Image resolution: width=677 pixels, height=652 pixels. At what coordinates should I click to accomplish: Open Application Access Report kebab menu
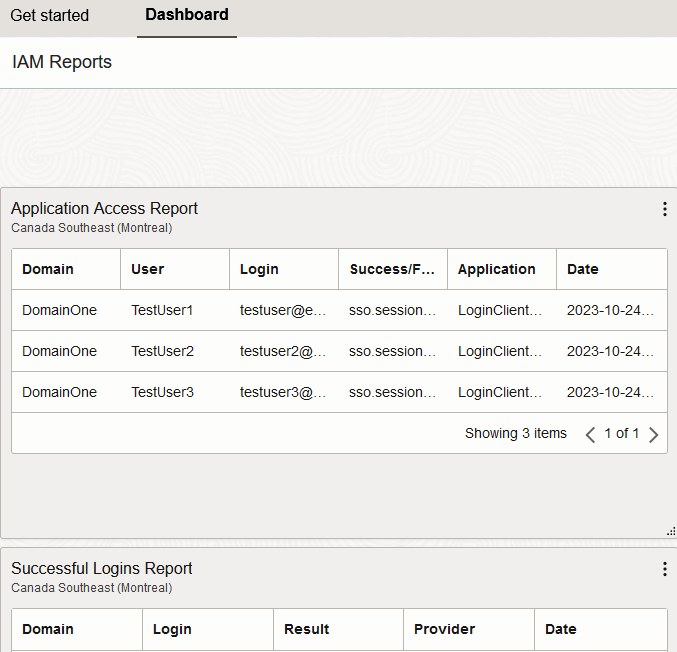(x=664, y=209)
